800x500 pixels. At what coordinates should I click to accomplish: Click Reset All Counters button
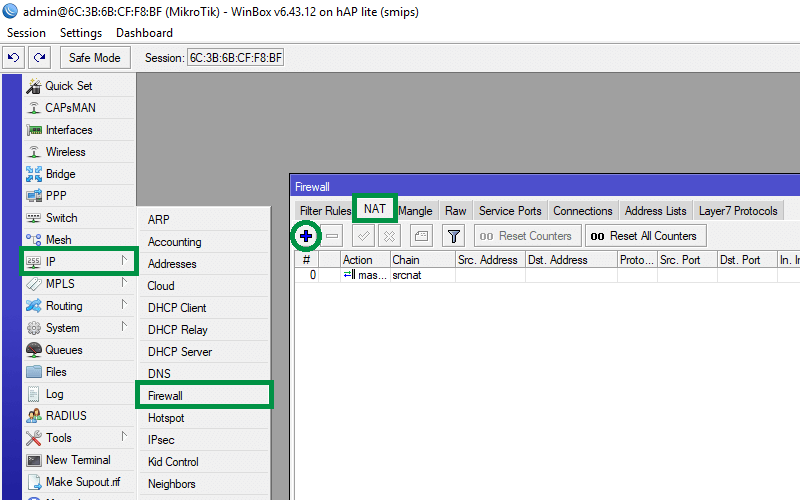click(x=645, y=236)
